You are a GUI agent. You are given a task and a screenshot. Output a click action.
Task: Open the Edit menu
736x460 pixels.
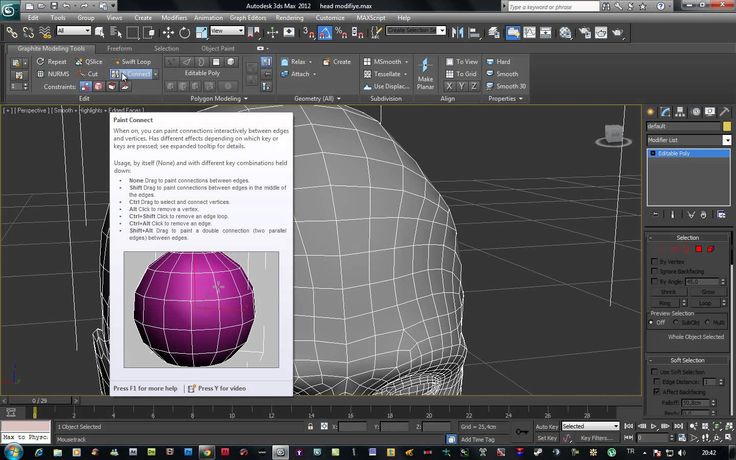33,18
